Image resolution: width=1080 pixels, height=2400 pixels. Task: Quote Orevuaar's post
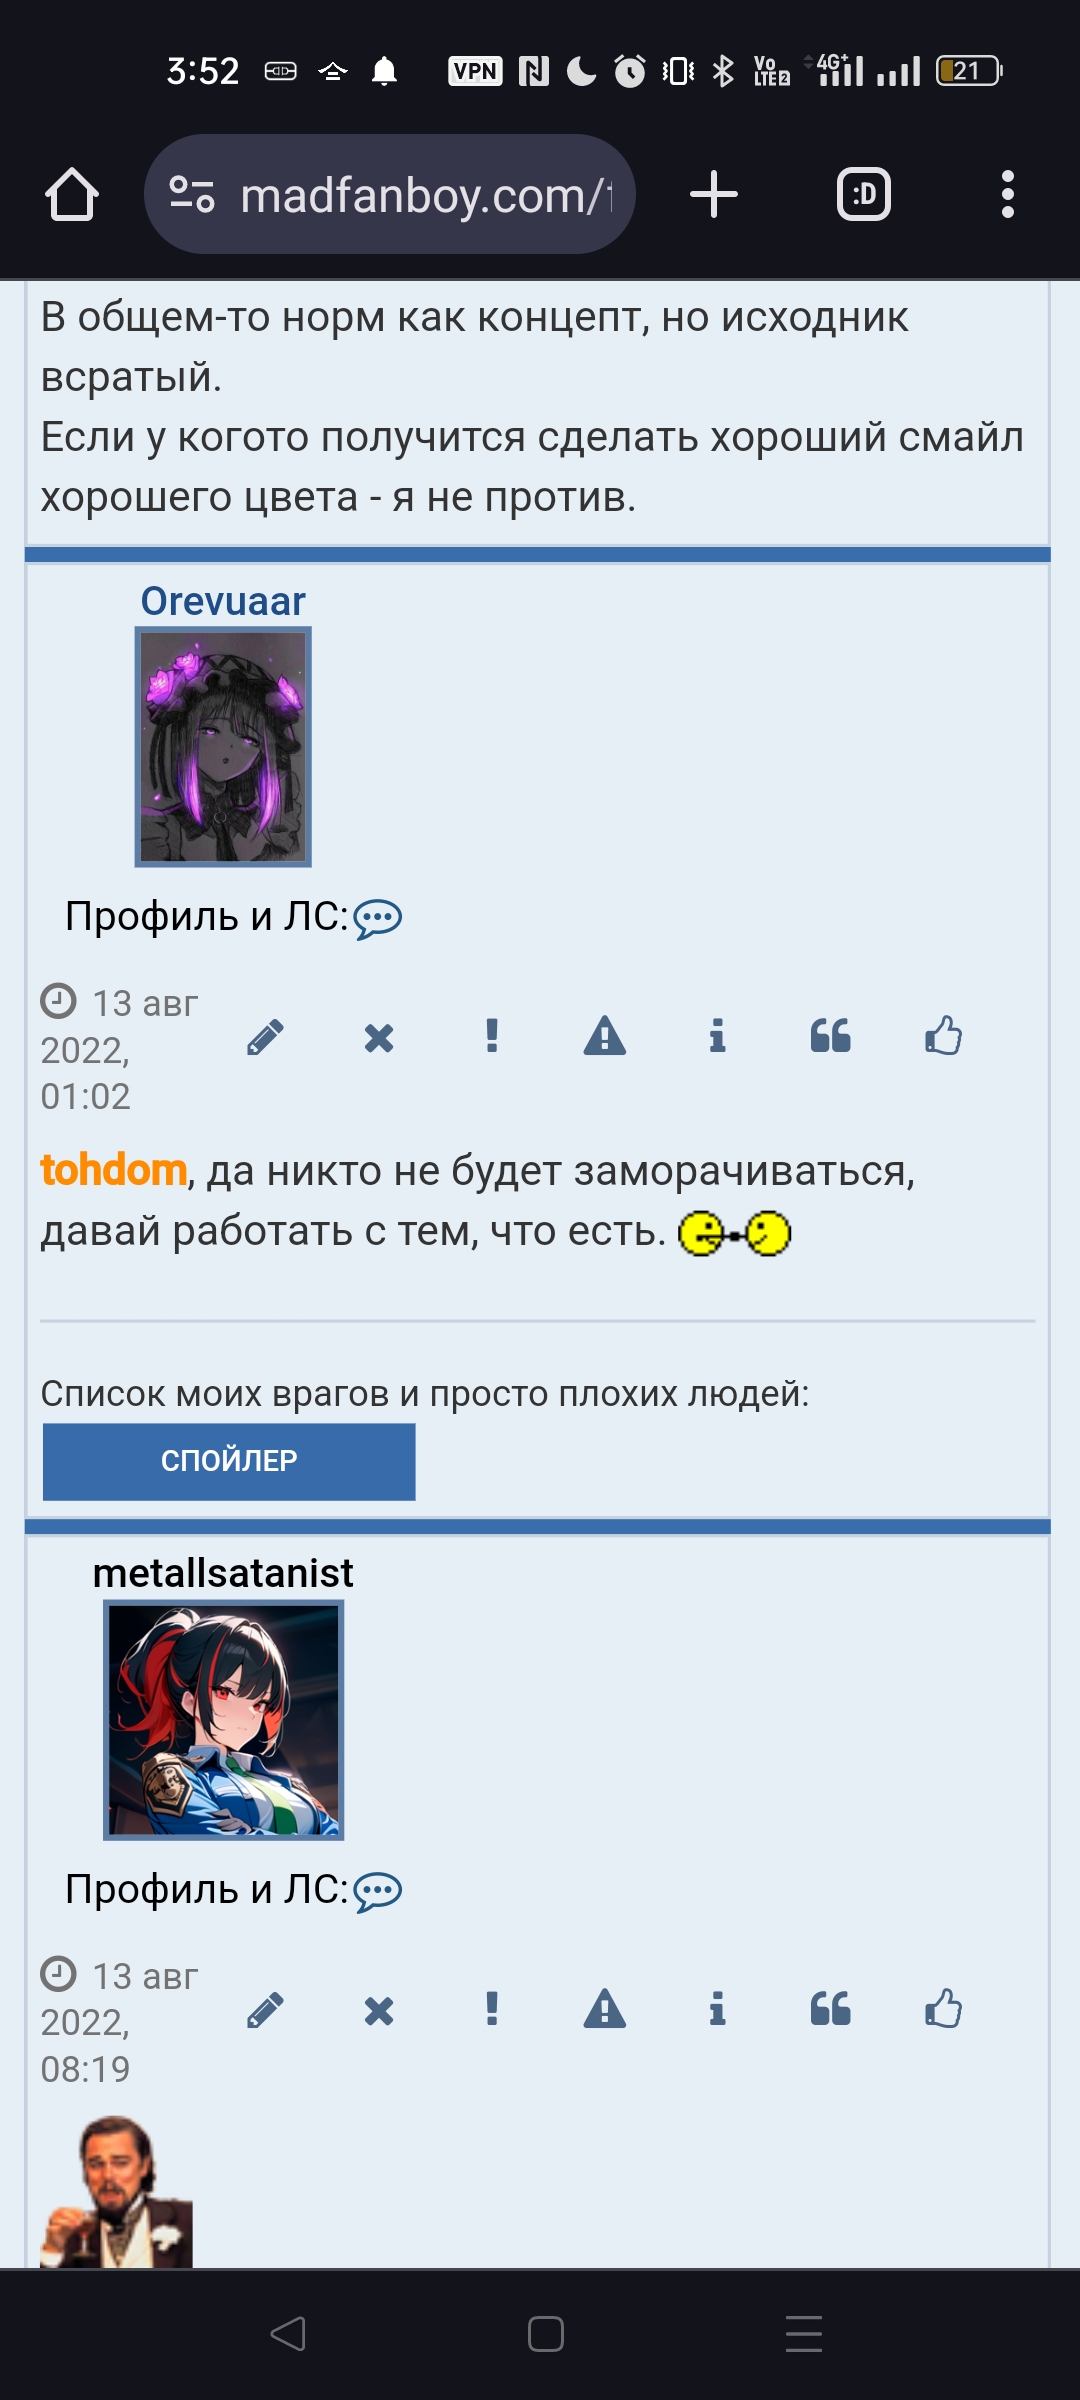[830, 1036]
